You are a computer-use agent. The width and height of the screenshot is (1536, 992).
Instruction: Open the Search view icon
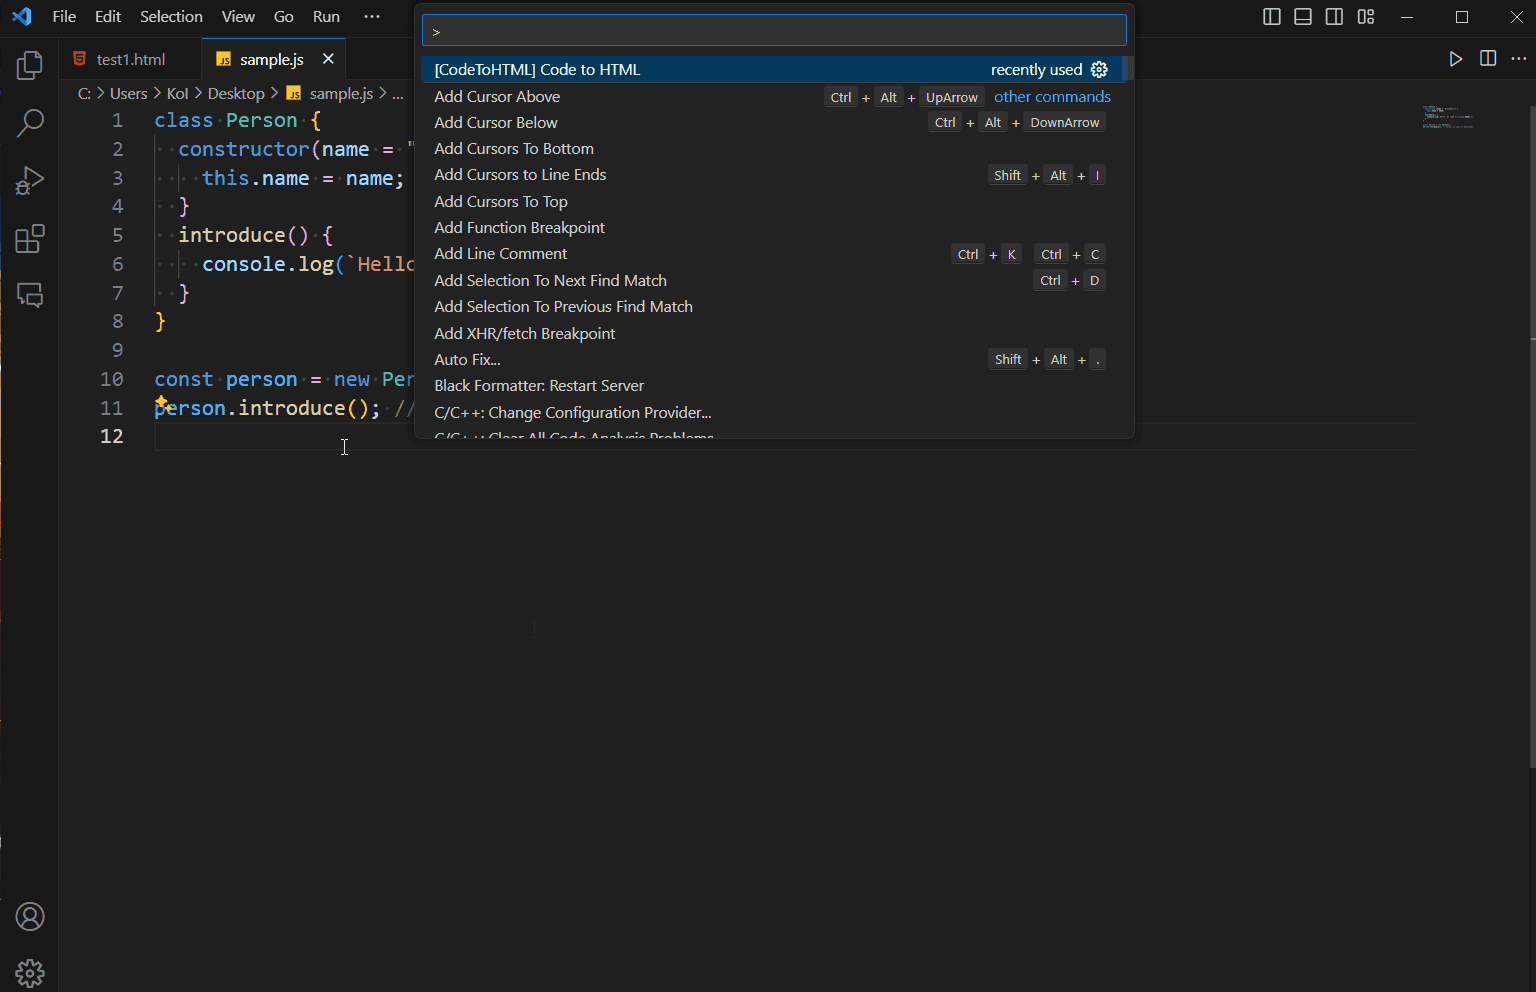pos(30,123)
